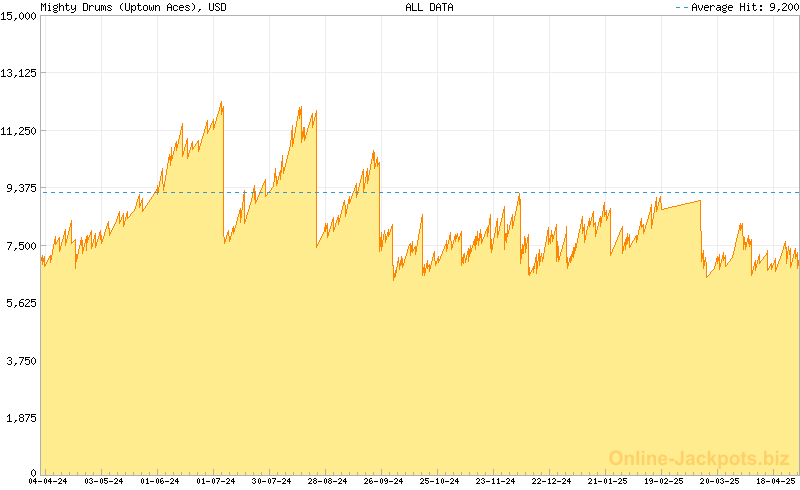This screenshot has height=490, width=800.
Task: Click the 28-08-24 date marker
Action: pos(328,482)
